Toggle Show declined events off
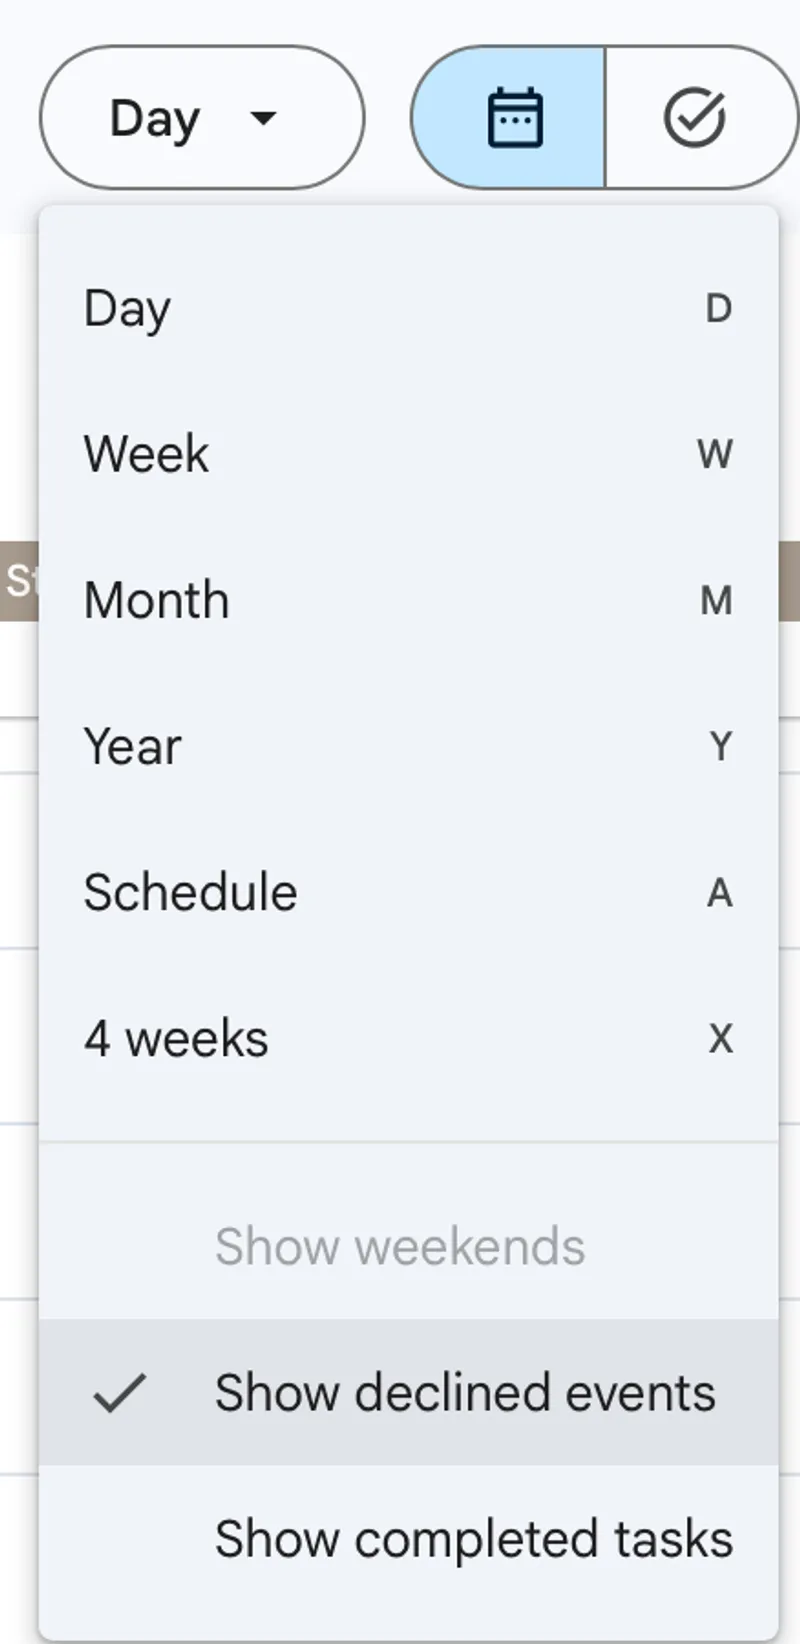The height and width of the screenshot is (1644, 800). [x=465, y=1393]
